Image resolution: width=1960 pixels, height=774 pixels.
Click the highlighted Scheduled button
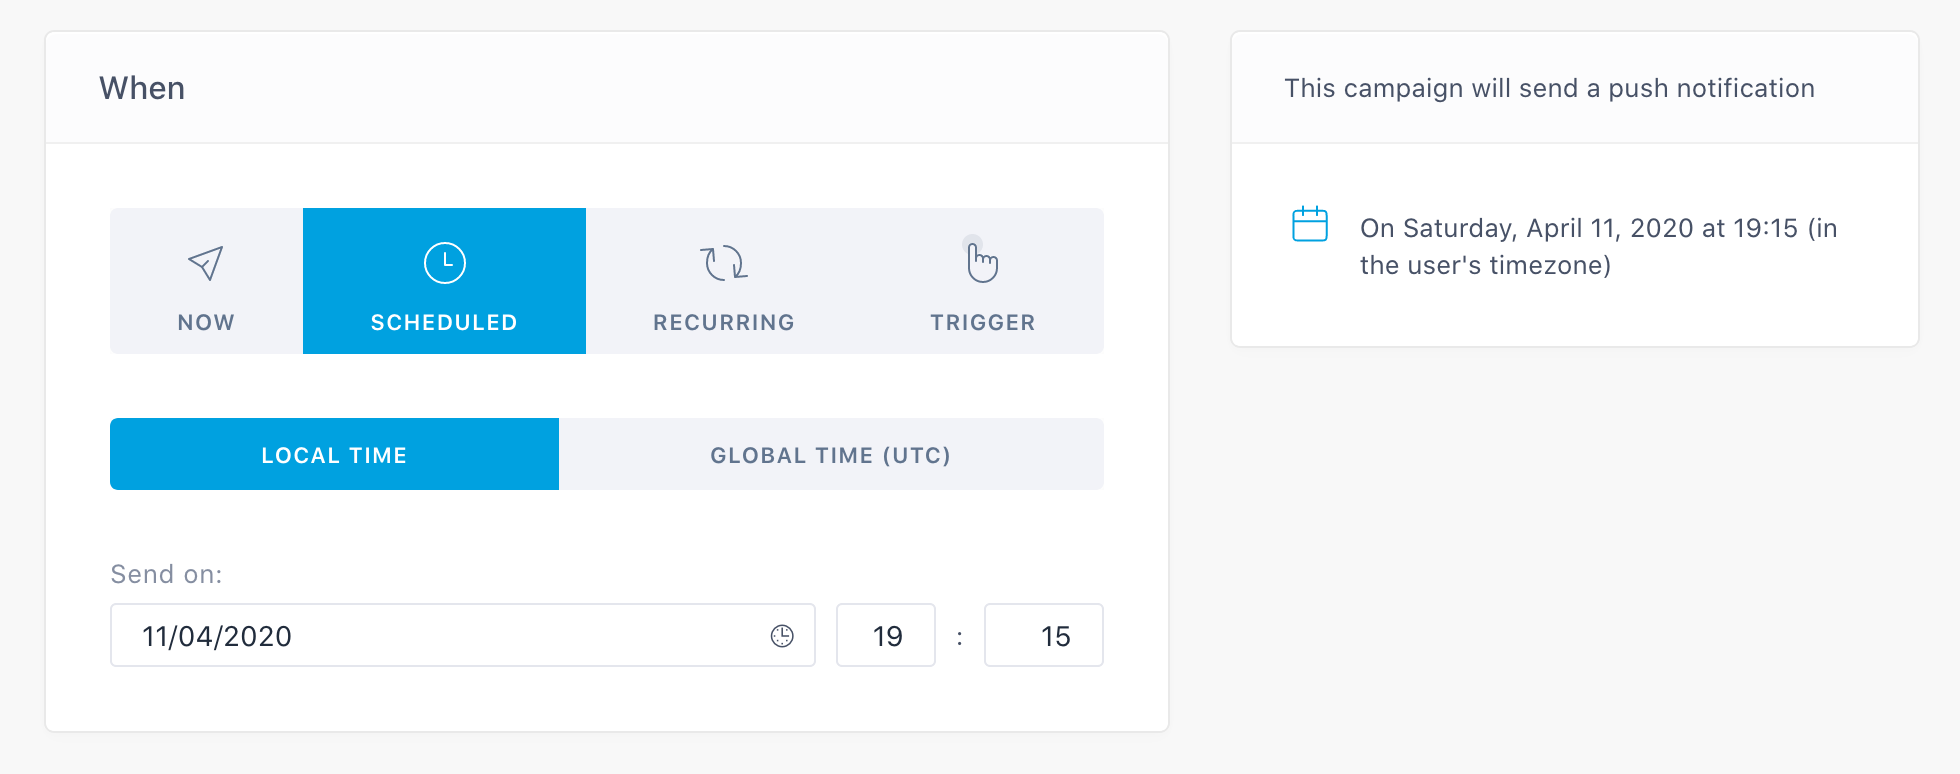444,281
